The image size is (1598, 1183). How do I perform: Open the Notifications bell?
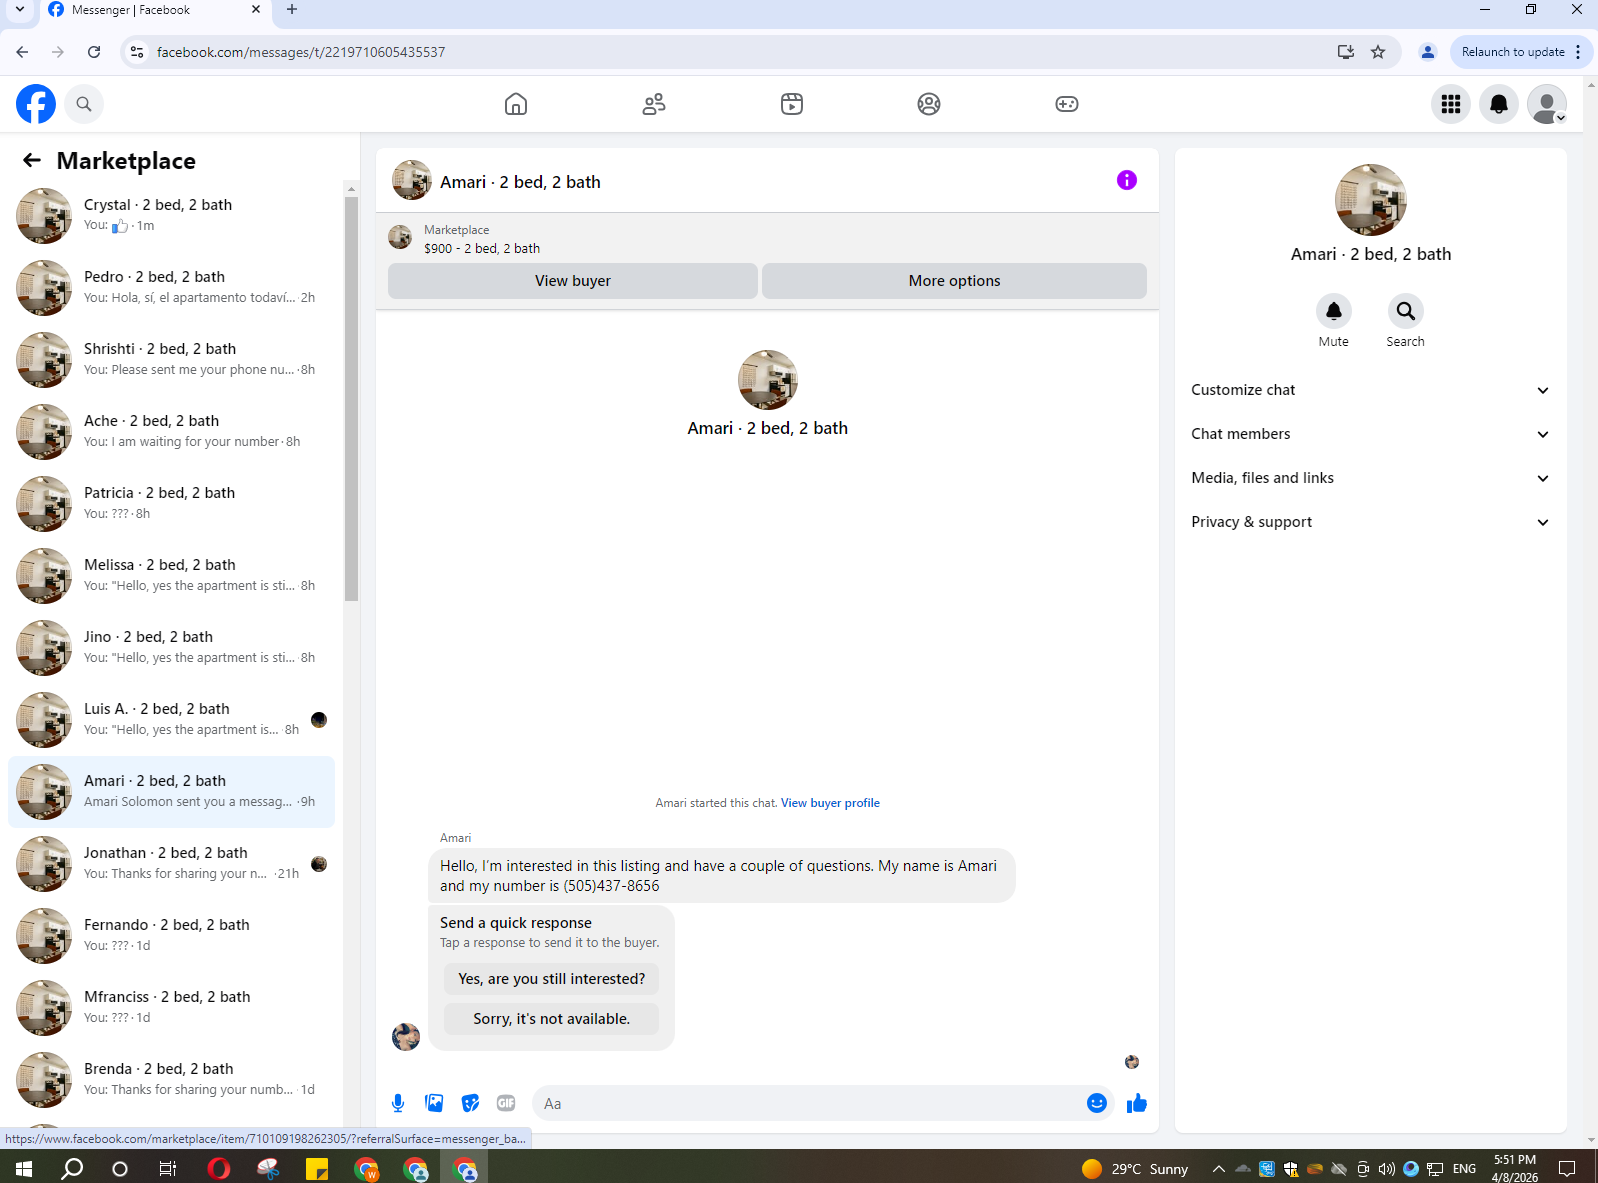click(1499, 104)
